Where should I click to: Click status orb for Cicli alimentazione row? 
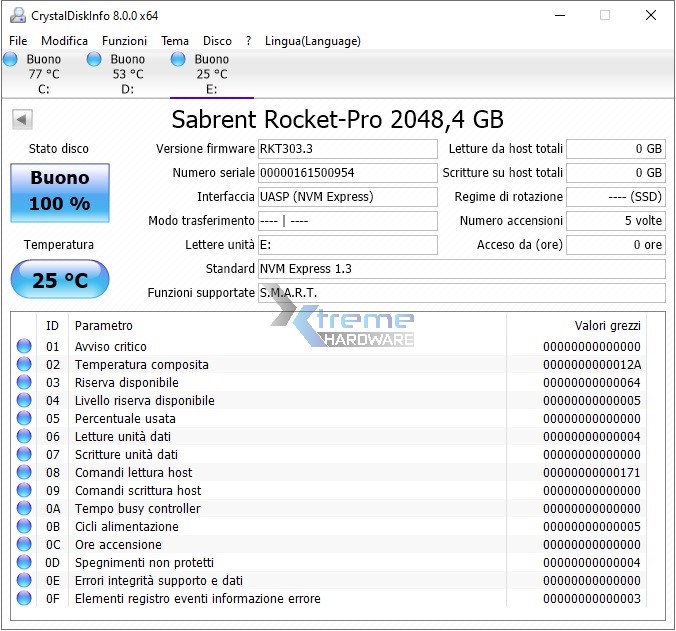pos(24,527)
